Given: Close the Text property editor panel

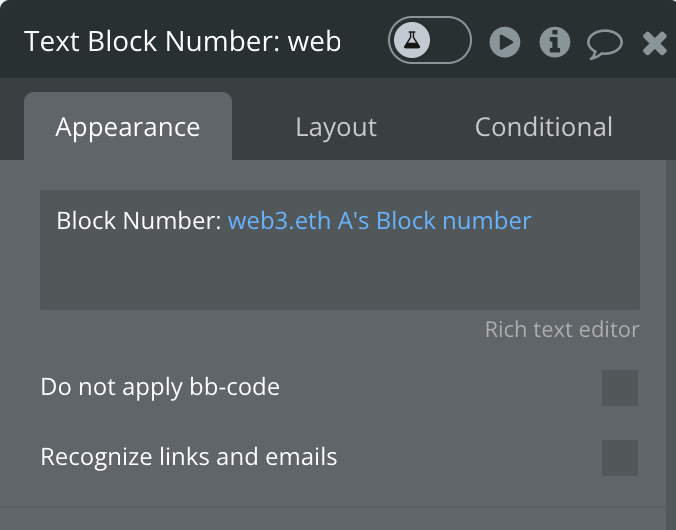Looking at the screenshot, I should pyautogui.click(x=654, y=44).
